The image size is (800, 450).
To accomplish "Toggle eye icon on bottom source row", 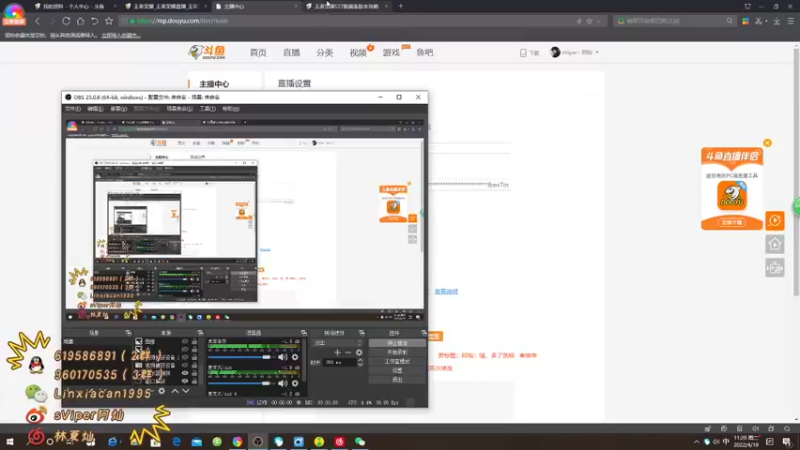I will pos(185,381).
